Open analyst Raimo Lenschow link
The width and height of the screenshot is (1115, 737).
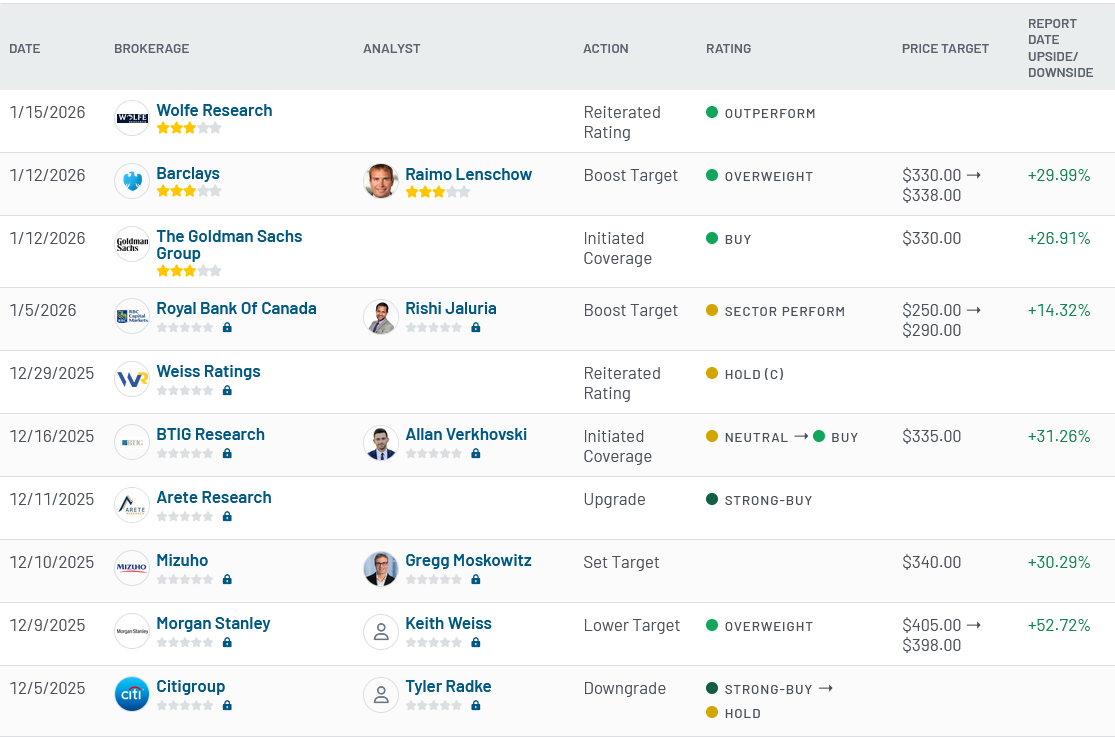point(469,174)
